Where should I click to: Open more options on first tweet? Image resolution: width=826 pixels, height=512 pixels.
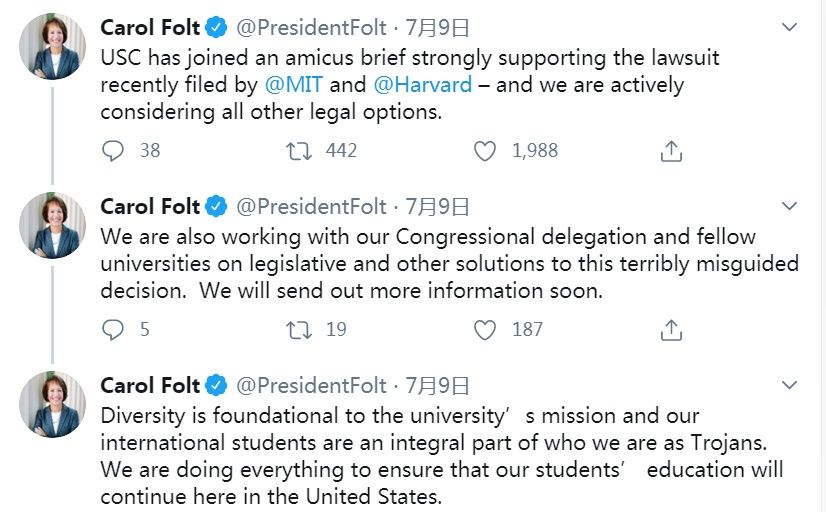coord(789,27)
